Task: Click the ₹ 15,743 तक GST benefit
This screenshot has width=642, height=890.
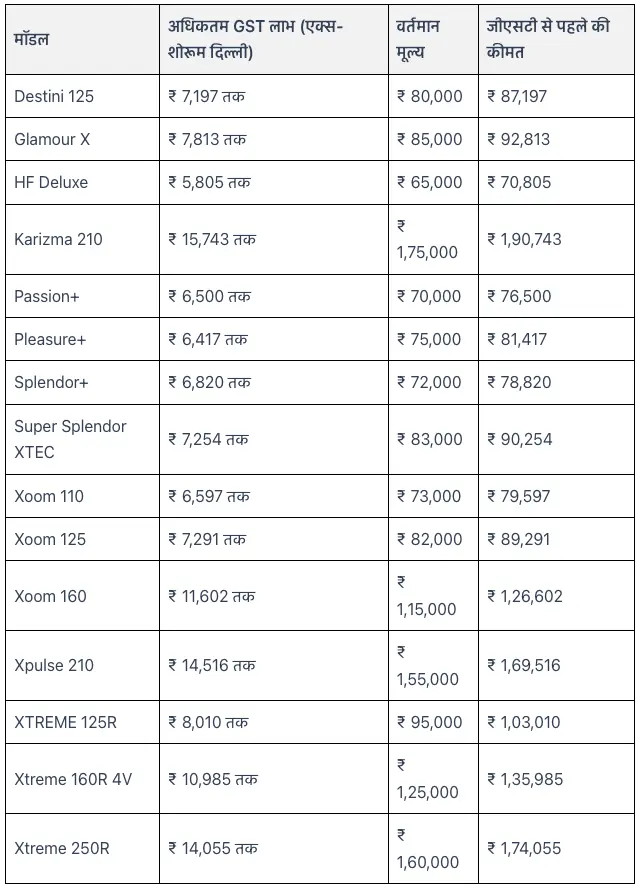Action: click(x=212, y=239)
